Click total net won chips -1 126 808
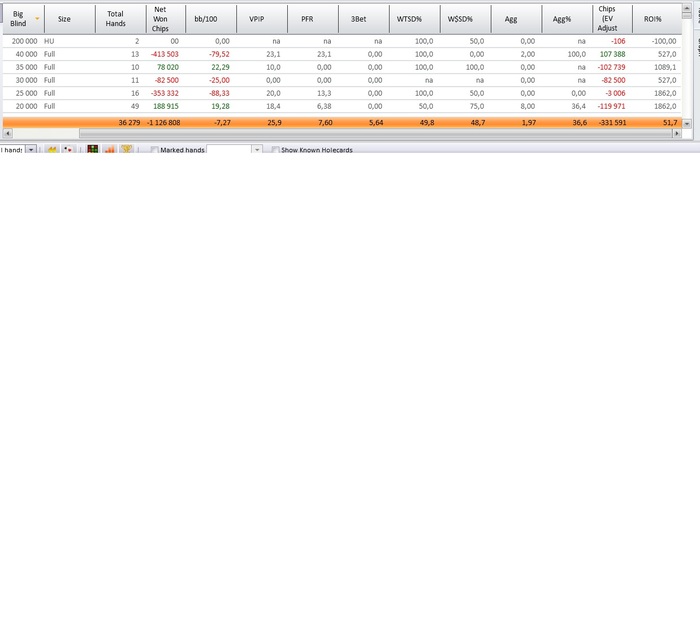This screenshot has width=700, height=642. [x=164, y=122]
